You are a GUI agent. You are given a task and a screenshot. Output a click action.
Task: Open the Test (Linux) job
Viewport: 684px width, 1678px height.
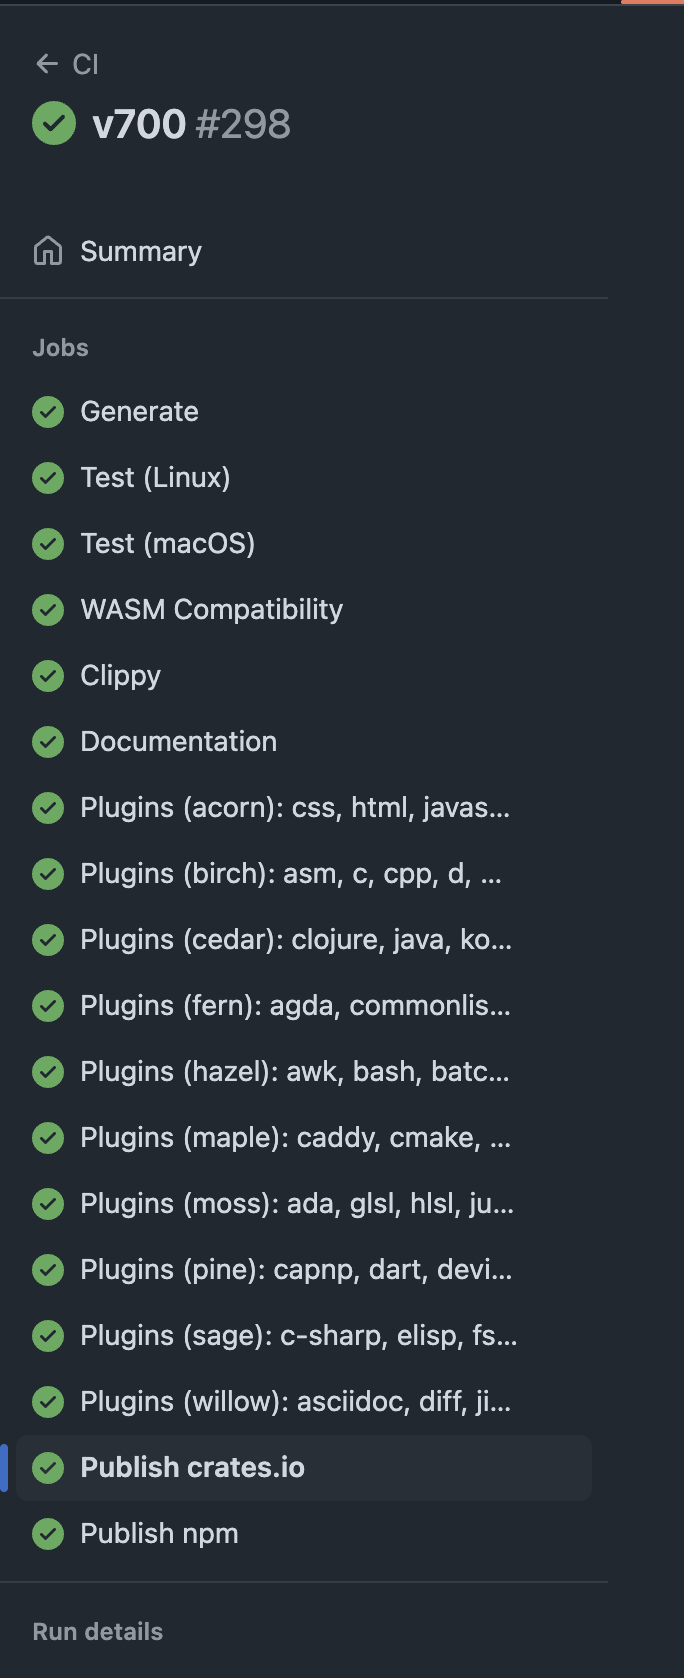tap(155, 477)
